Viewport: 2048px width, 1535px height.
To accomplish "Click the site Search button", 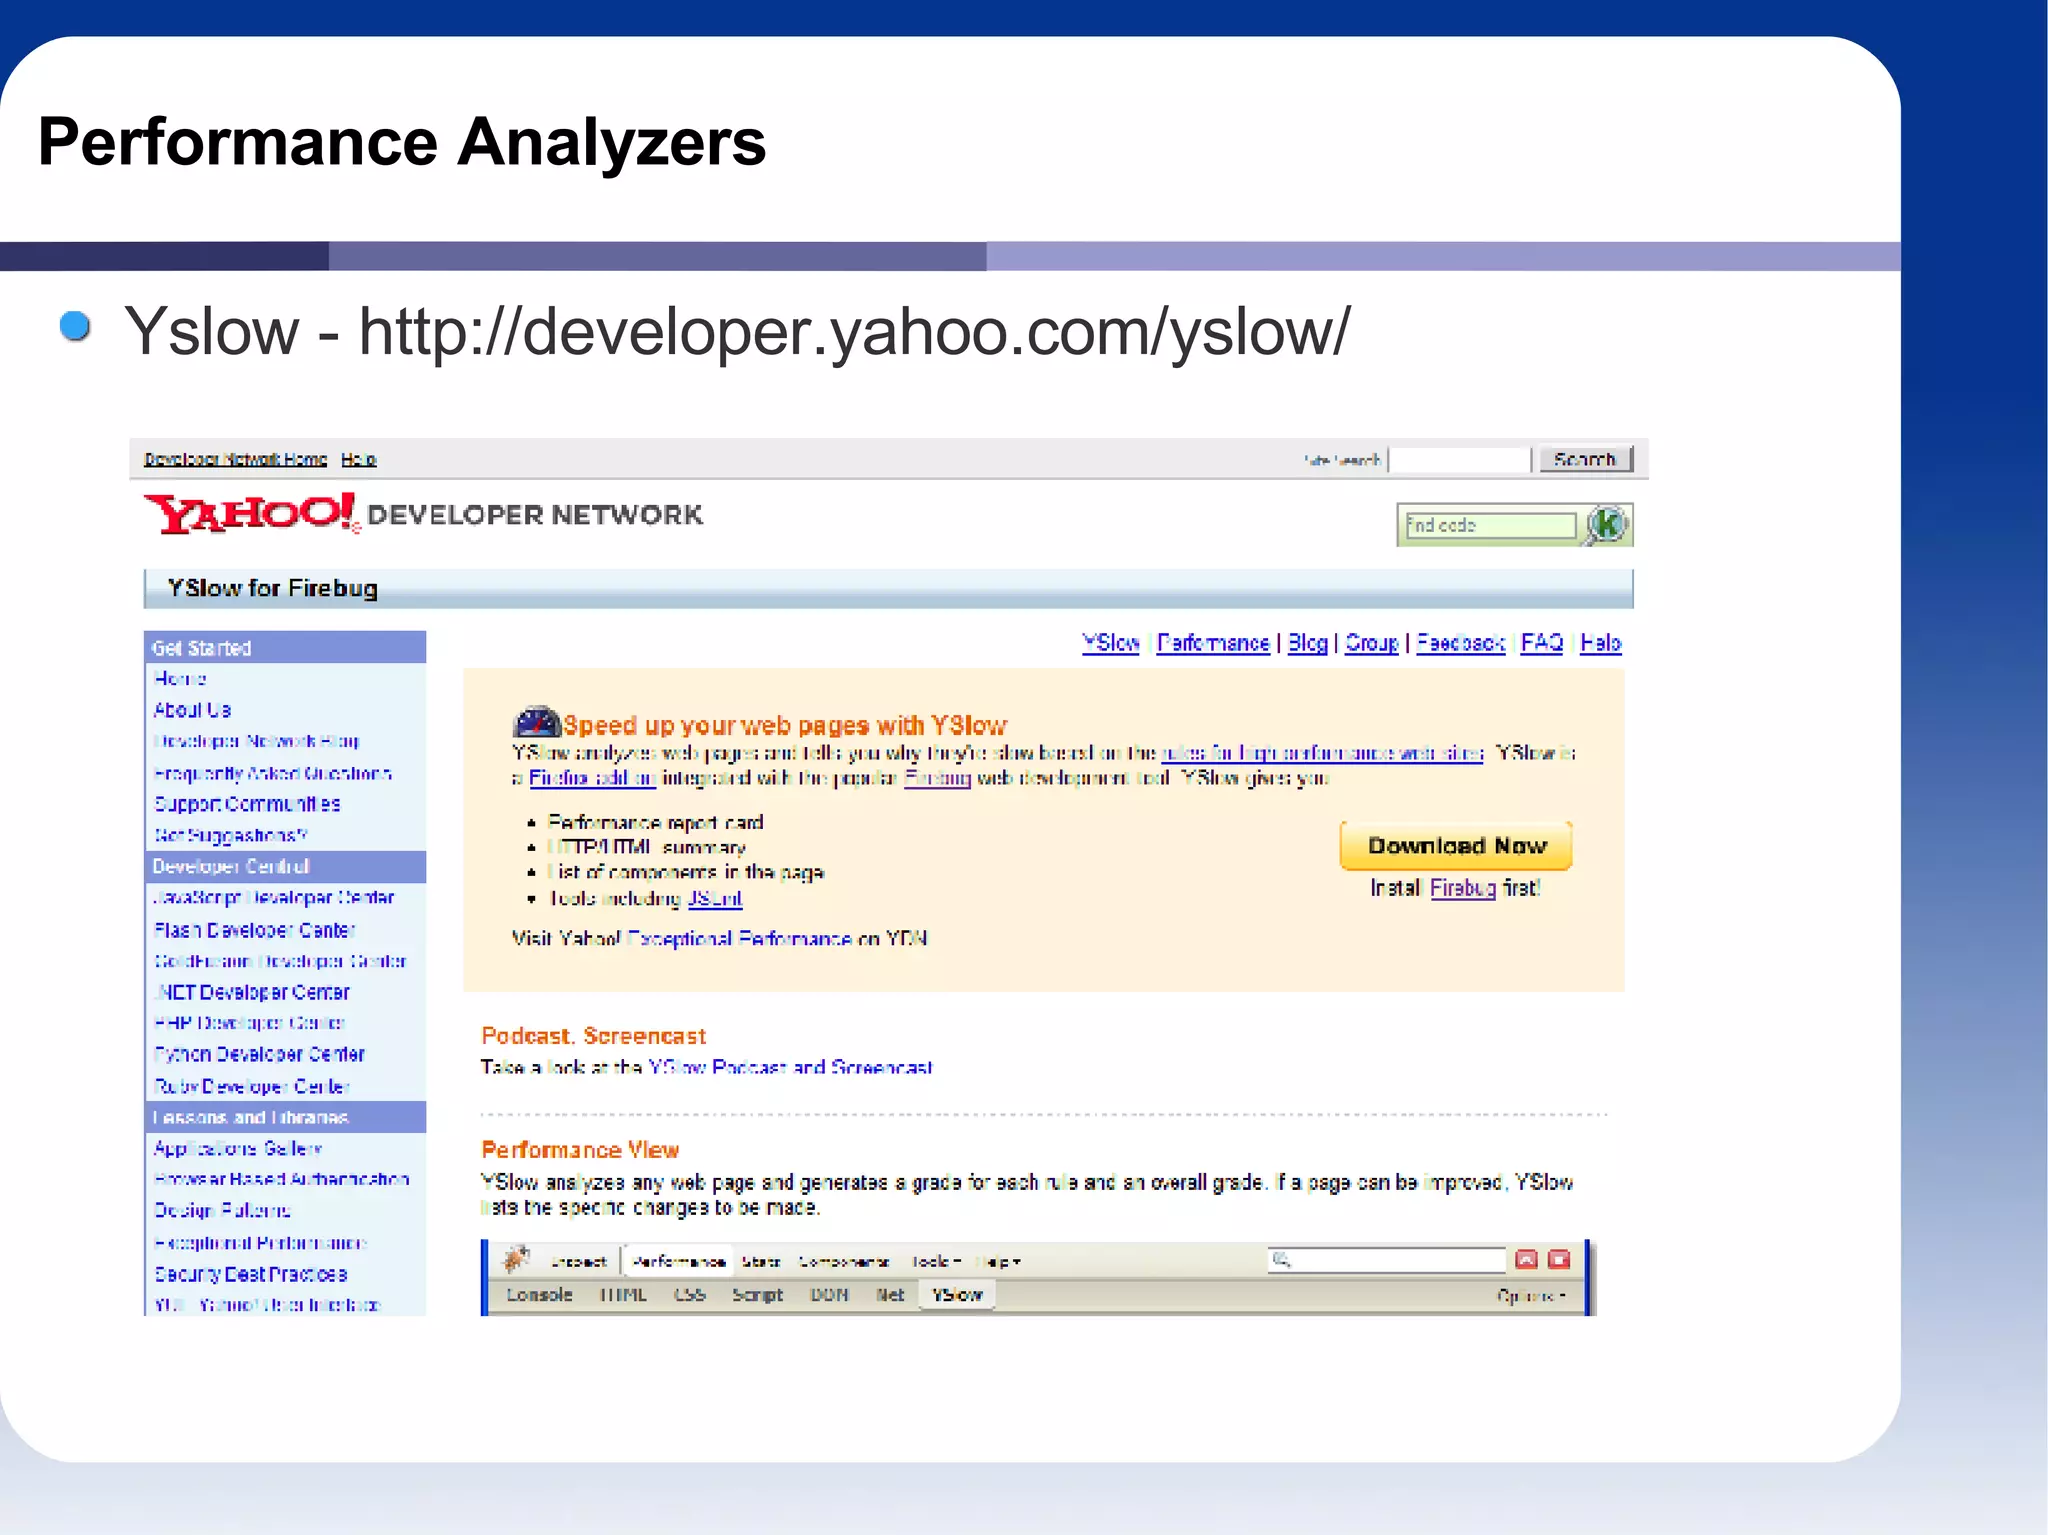I will pyautogui.click(x=1585, y=459).
